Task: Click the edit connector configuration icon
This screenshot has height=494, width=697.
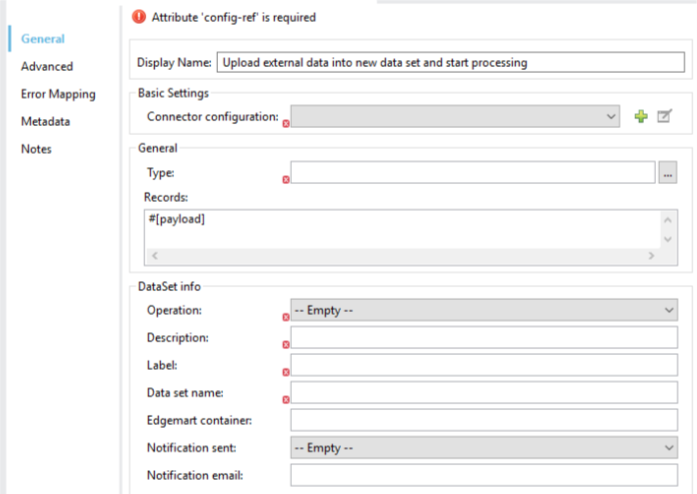Action: pyautogui.click(x=663, y=117)
